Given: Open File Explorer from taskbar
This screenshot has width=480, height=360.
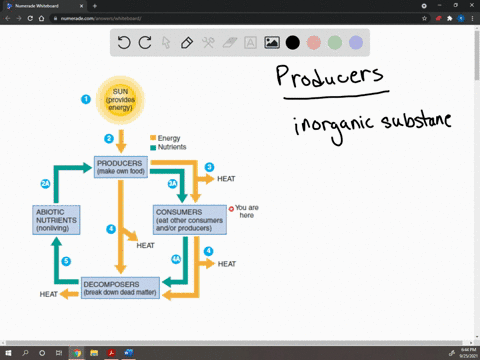Looking at the screenshot, I should pos(94,353).
